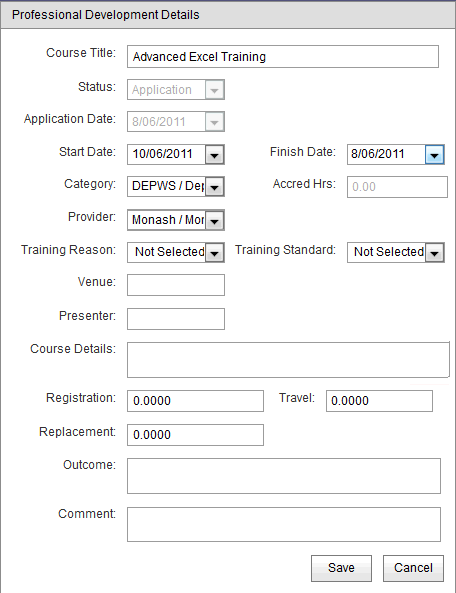Expand the Provider dropdown arrow
This screenshot has width=456, height=593.
pos(214,220)
